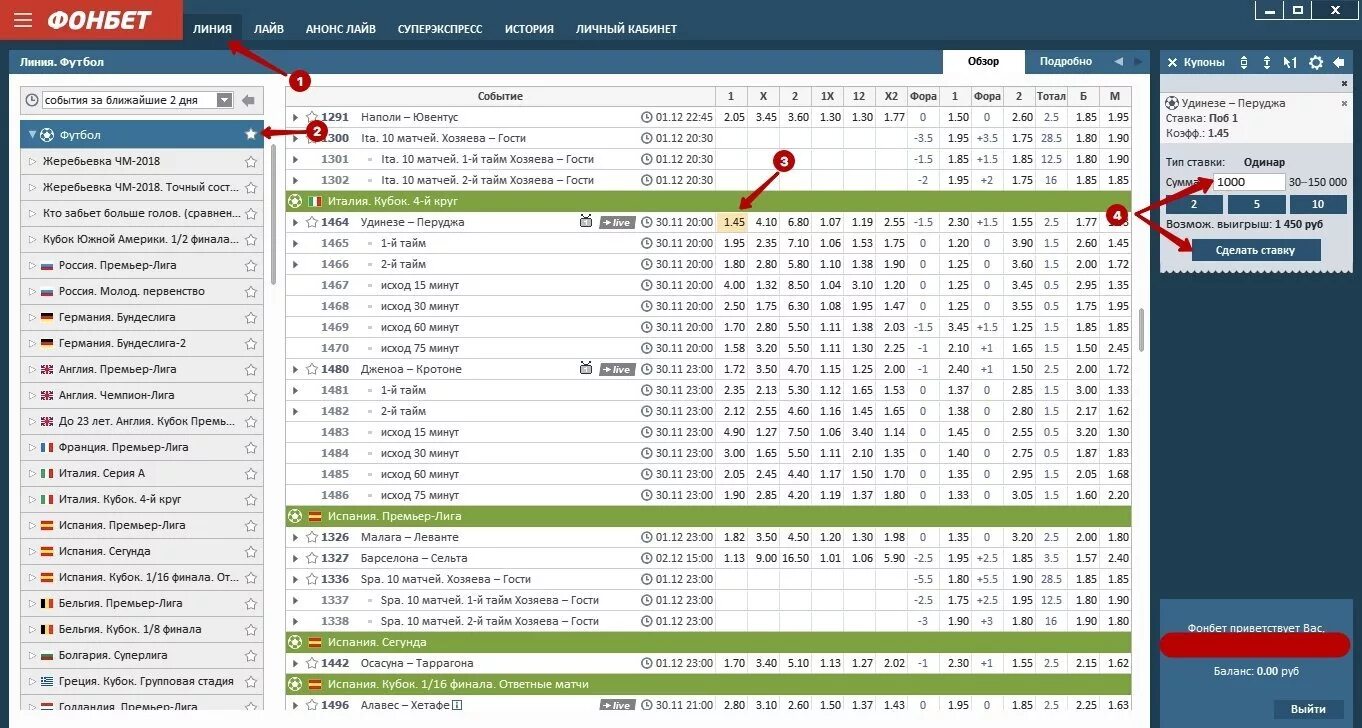The height and width of the screenshot is (728, 1362).
Task: Switch to the Подробно view tab
Action: (1066, 62)
